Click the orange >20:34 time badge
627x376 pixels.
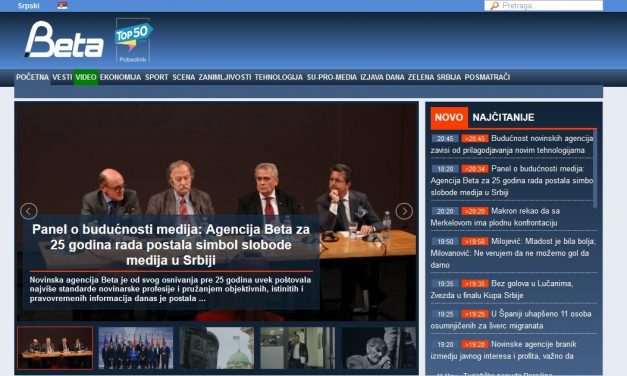pyautogui.click(x=475, y=169)
